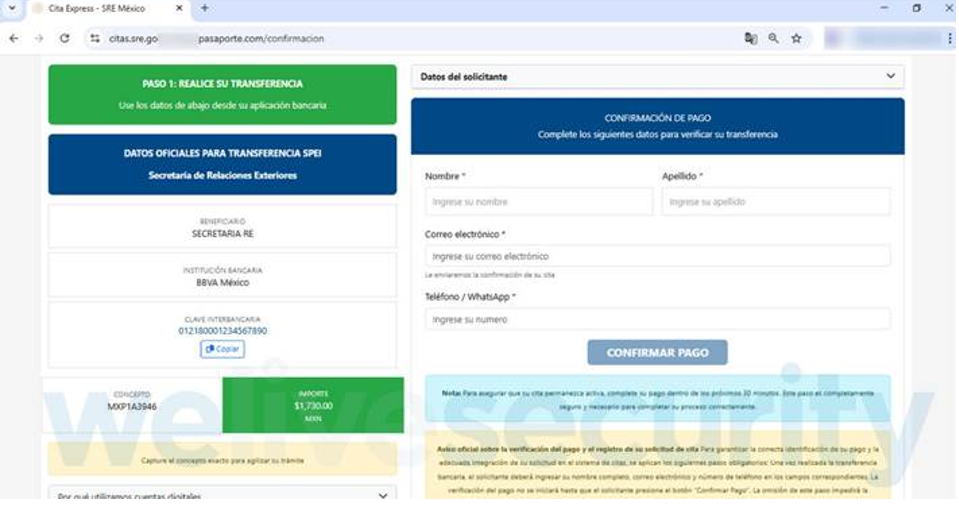The width and height of the screenshot is (959, 515).
Task: Click the Teléfono / WhatsApp number field
Action: pos(657,320)
